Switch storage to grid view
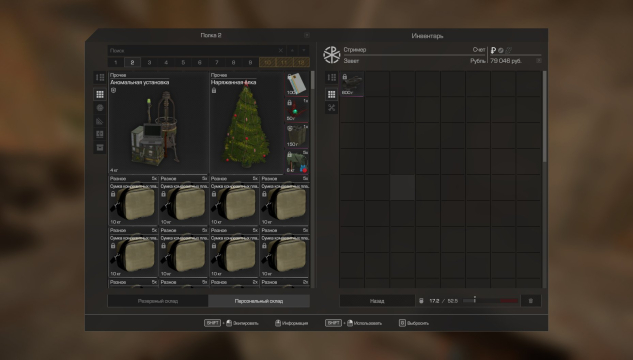Screen dimensions: 633x360 click(100, 94)
